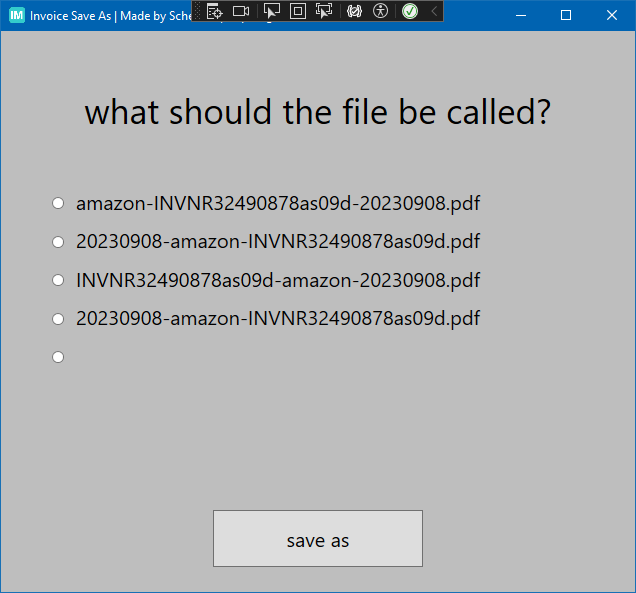Toggle Display Layout Adorners icon
The image size is (636, 593).
pyautogui.click(x=298, y=11)
